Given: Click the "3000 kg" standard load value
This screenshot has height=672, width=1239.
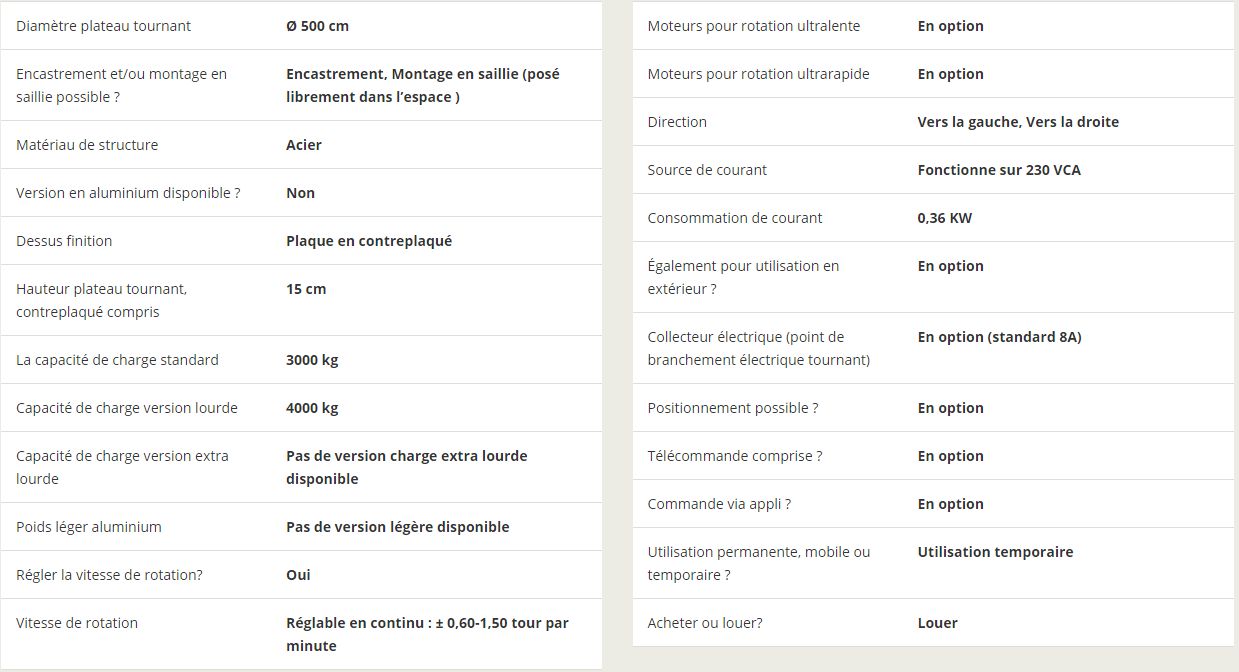Looking at the screenshot, I should tap(312, 360).
